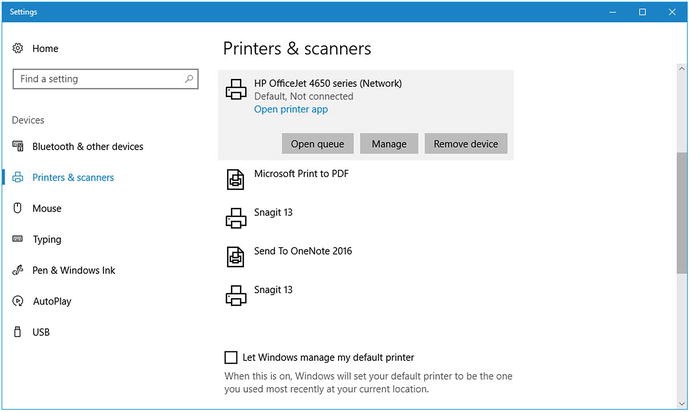The height and width of the screenshot is (412, 690).
Task: Click the Typing keyboard icon
Action: [18, 239]
